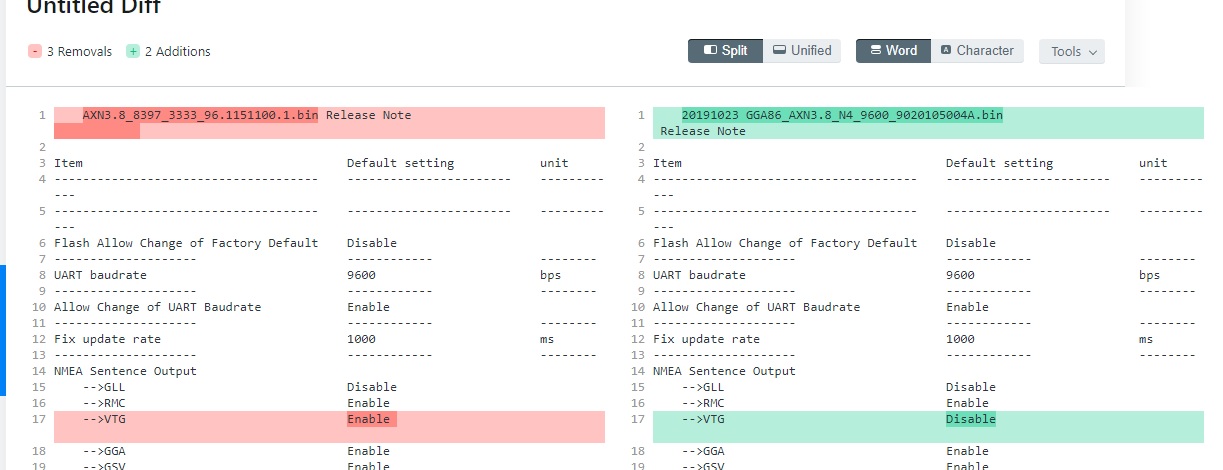Switch to Split view mode
Screen dimensions: 1223x470
coord(725,51)
